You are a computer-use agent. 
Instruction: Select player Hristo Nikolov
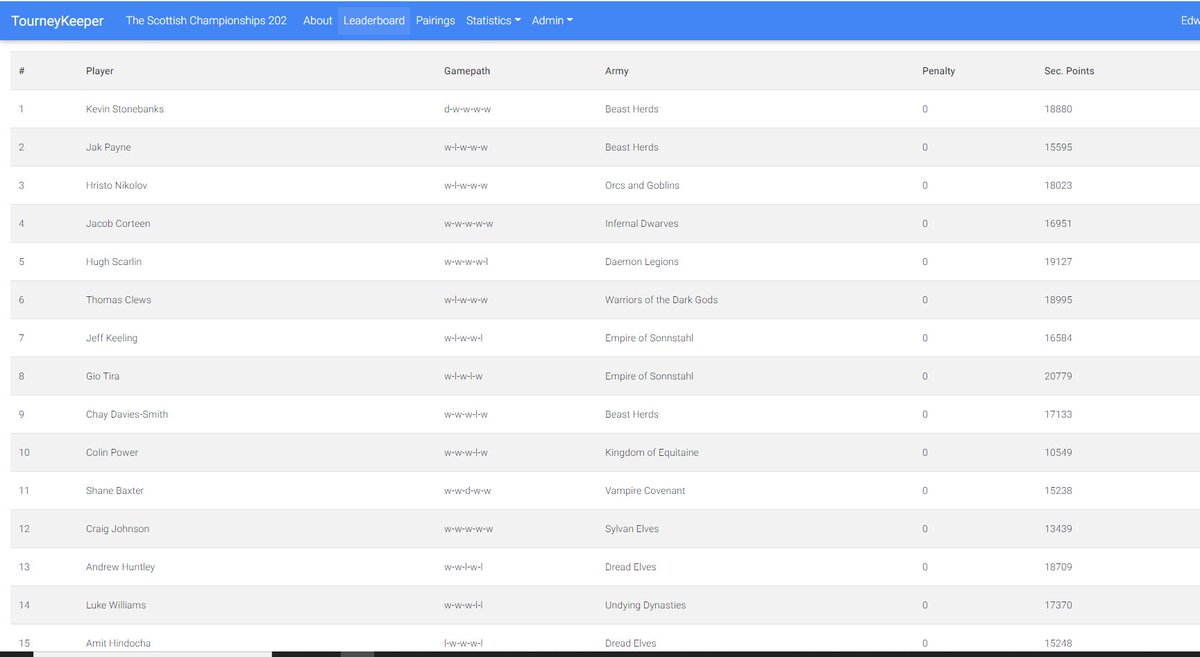pyautogui.click(x=117, y=185)
